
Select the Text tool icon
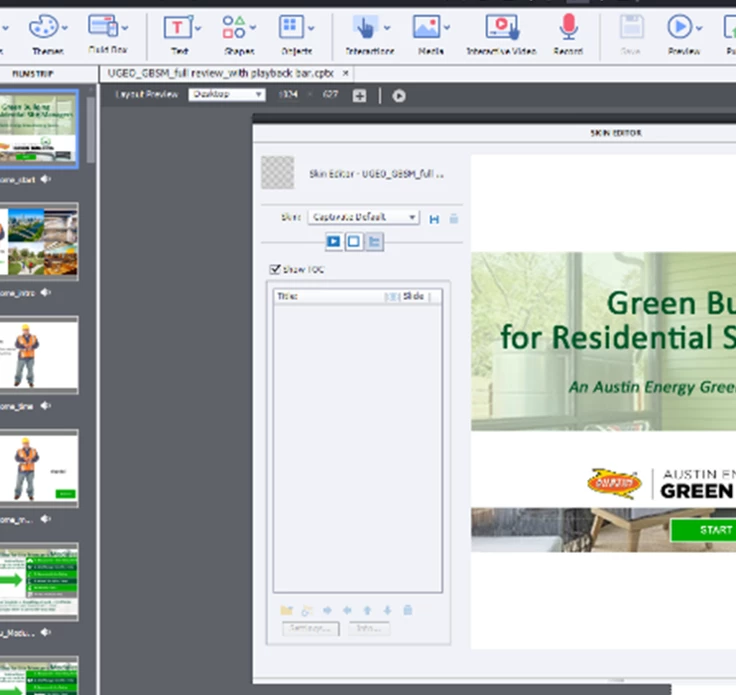[x=177, y=27]
